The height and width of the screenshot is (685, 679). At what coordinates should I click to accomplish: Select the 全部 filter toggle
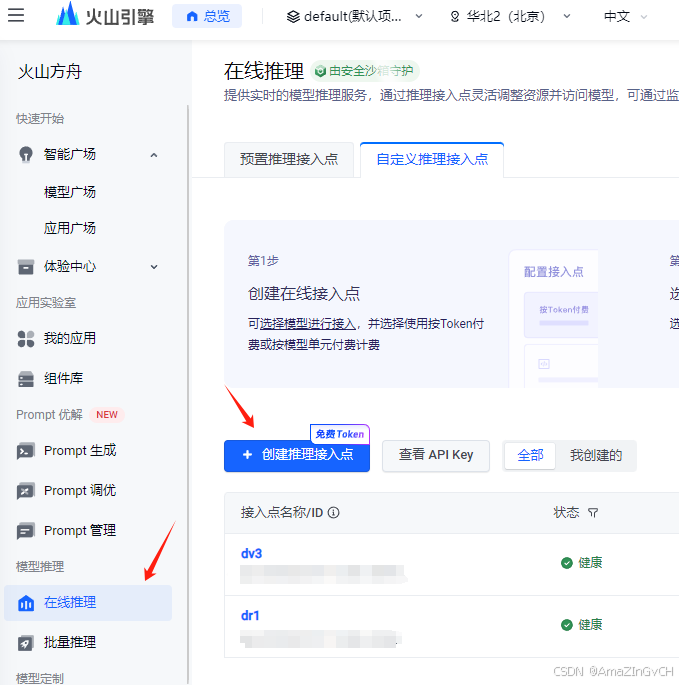point(530,456)
